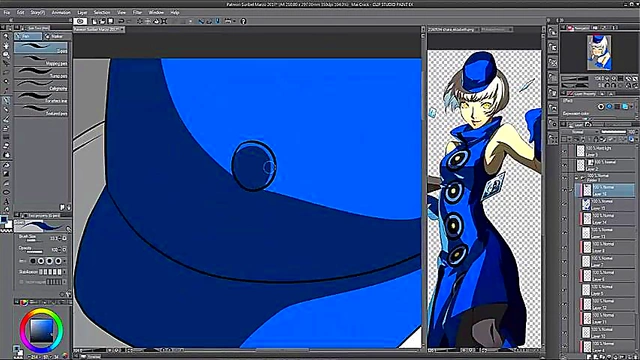Open the File menu
This screenshot has width=640, height=360.
coord(7,13)
